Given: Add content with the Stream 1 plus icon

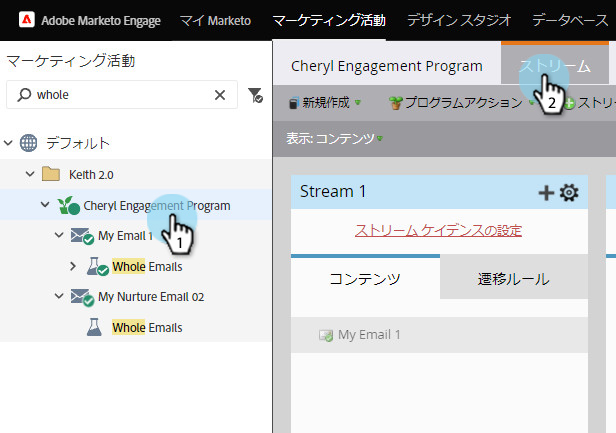Looking at the screenshot, I should 546,193.
